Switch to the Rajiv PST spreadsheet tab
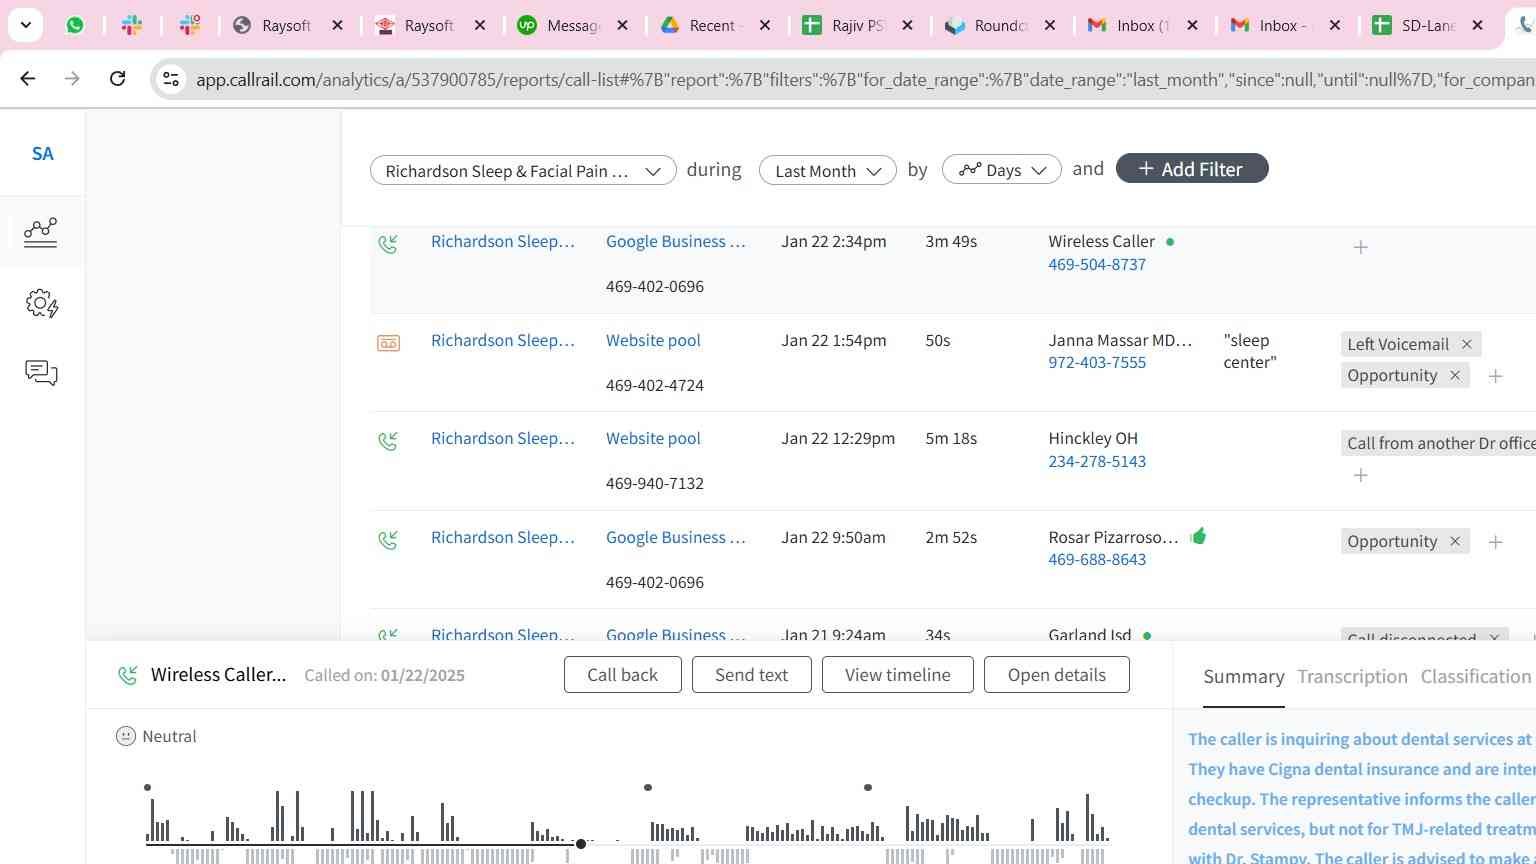 (x=857, y=25)
